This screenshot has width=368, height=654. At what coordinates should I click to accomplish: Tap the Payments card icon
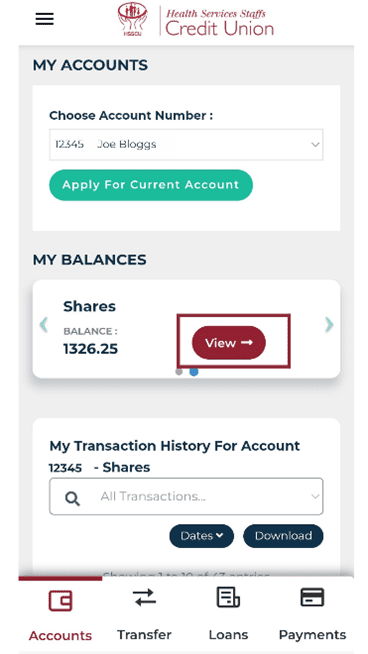point(312,597)
